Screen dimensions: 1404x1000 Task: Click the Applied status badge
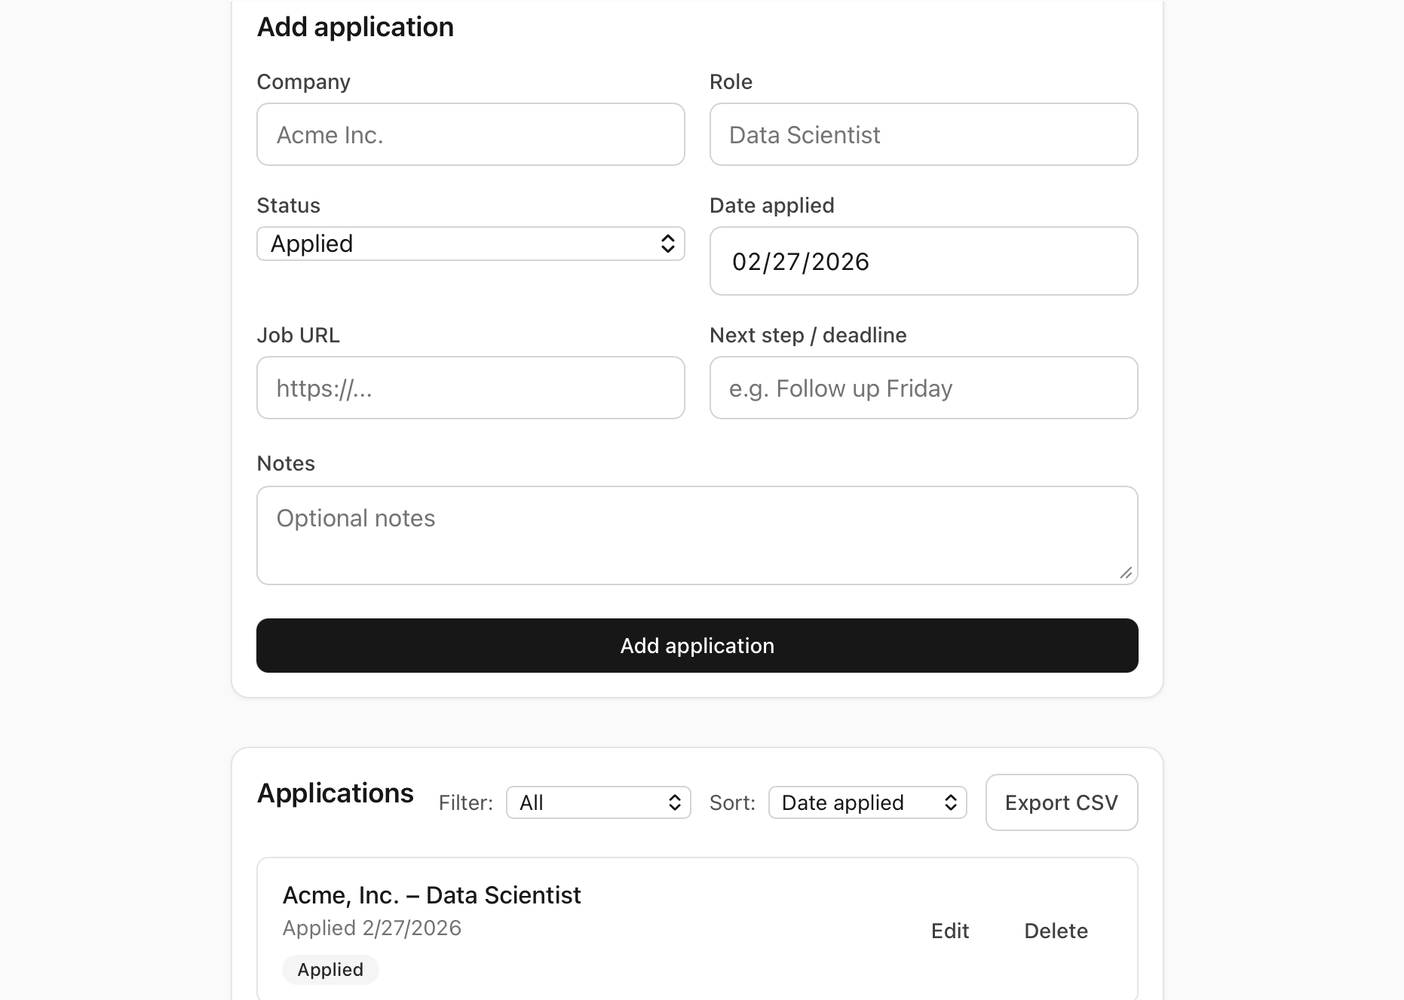[330, 969]
